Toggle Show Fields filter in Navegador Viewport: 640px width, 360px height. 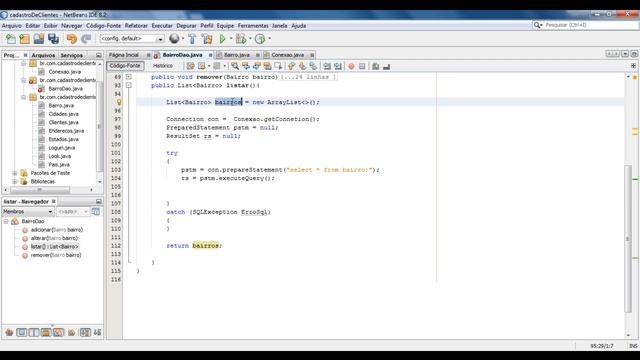(22, 332)
